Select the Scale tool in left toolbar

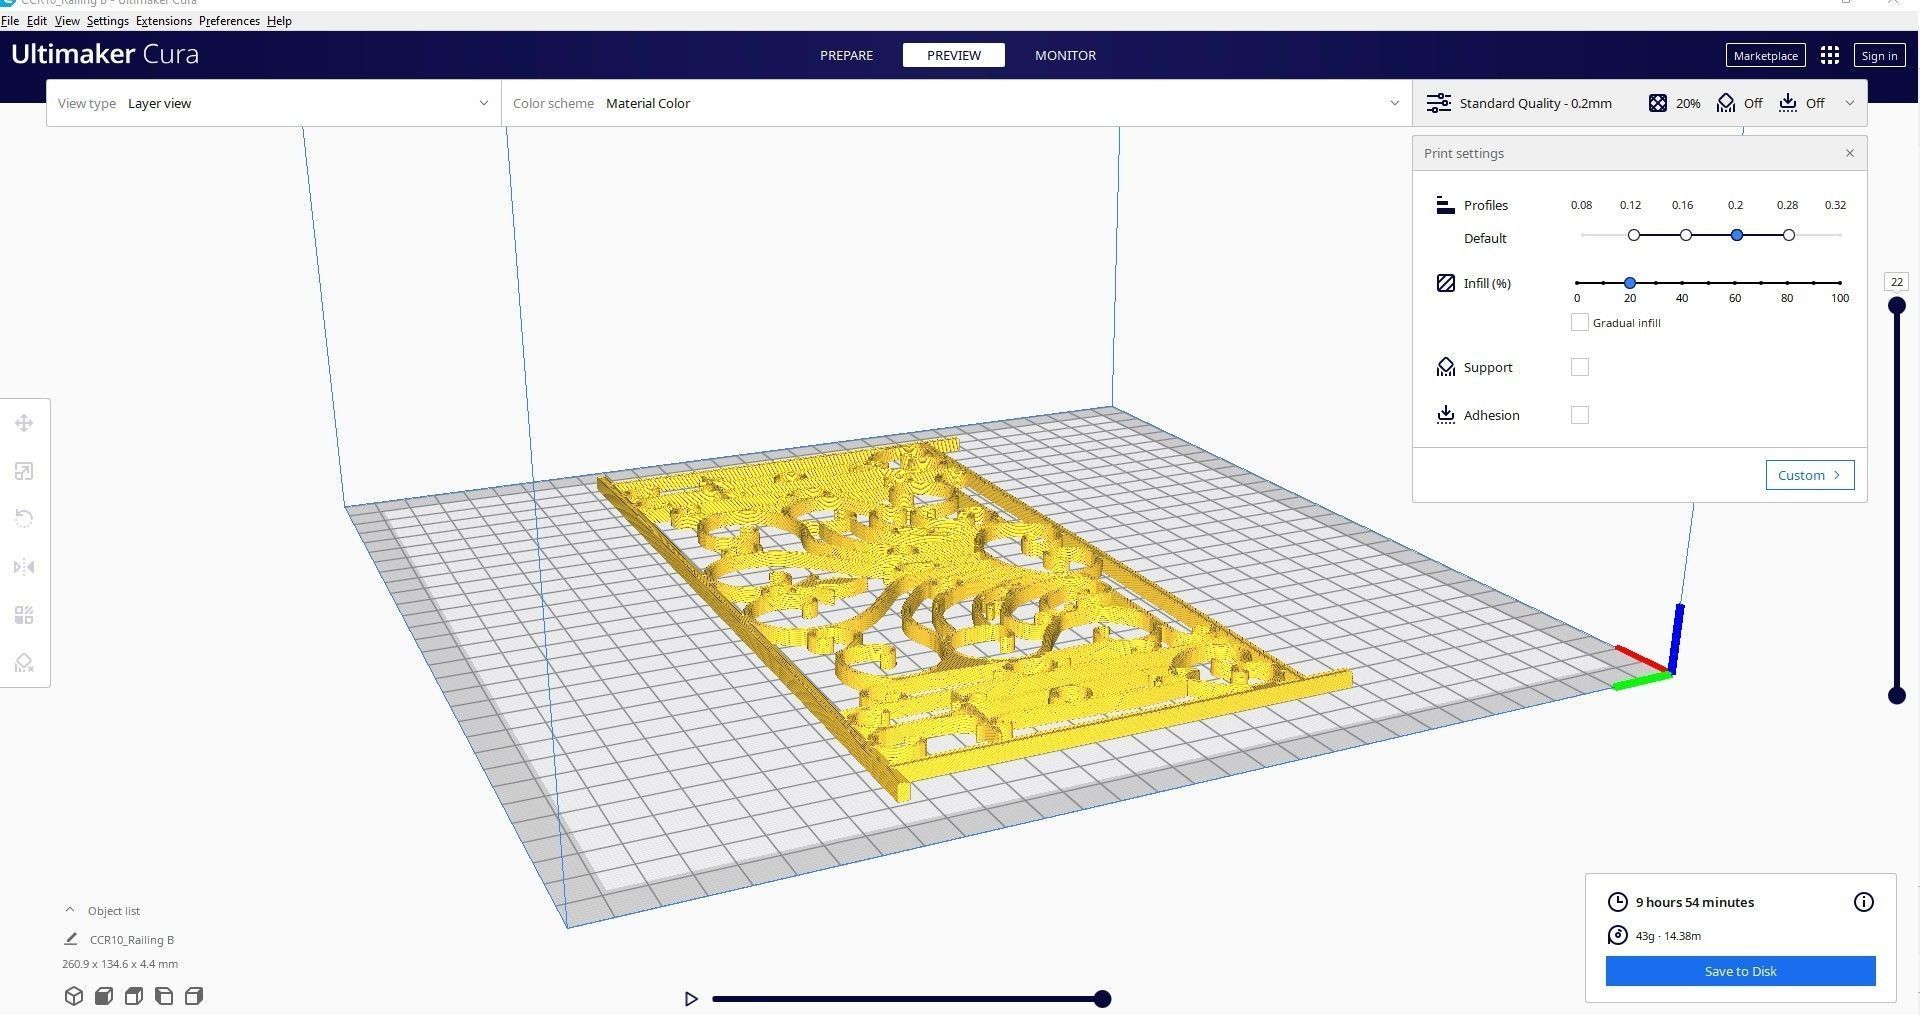[24, 471]
